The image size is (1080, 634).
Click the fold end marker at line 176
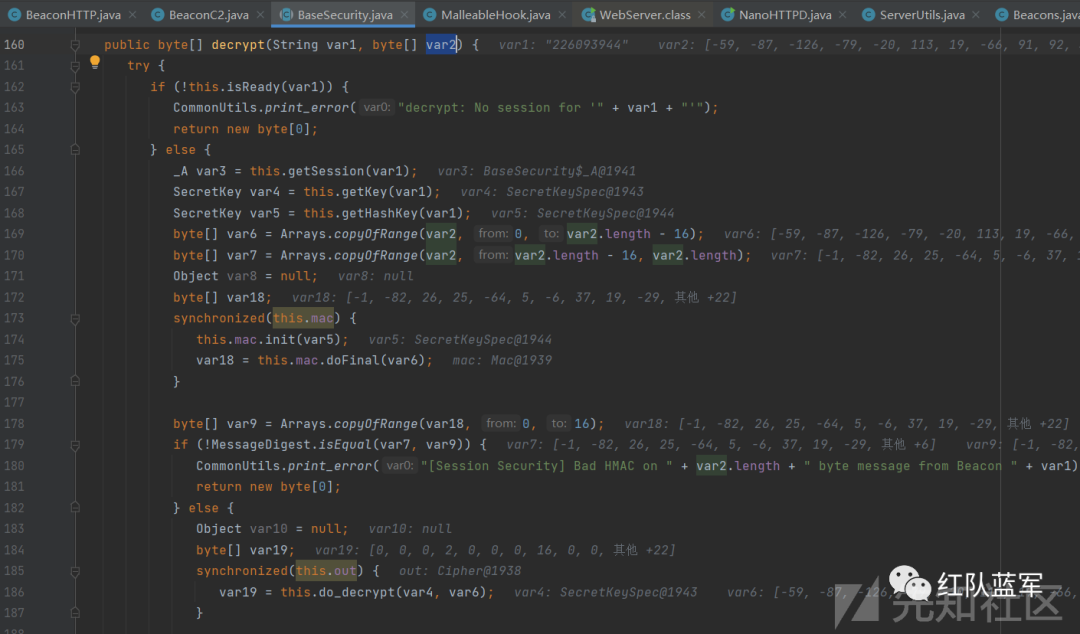[x=75, y=380]
